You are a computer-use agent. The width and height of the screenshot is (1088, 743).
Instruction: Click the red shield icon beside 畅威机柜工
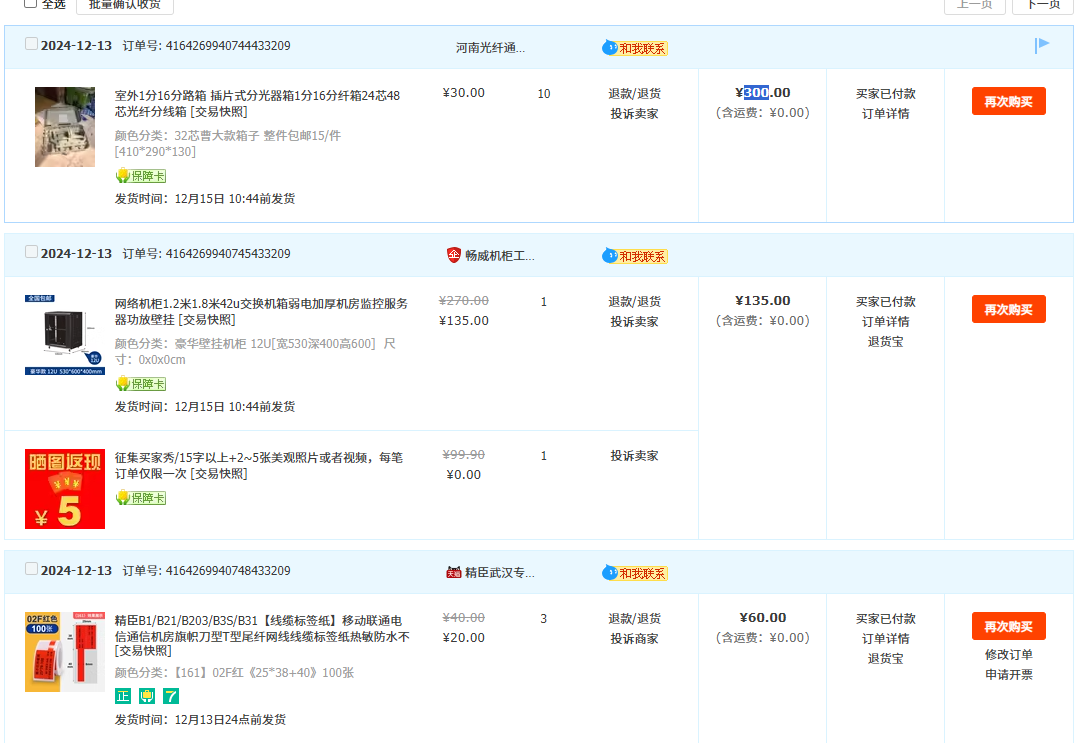pyautogui.click(x=454, y=255)
